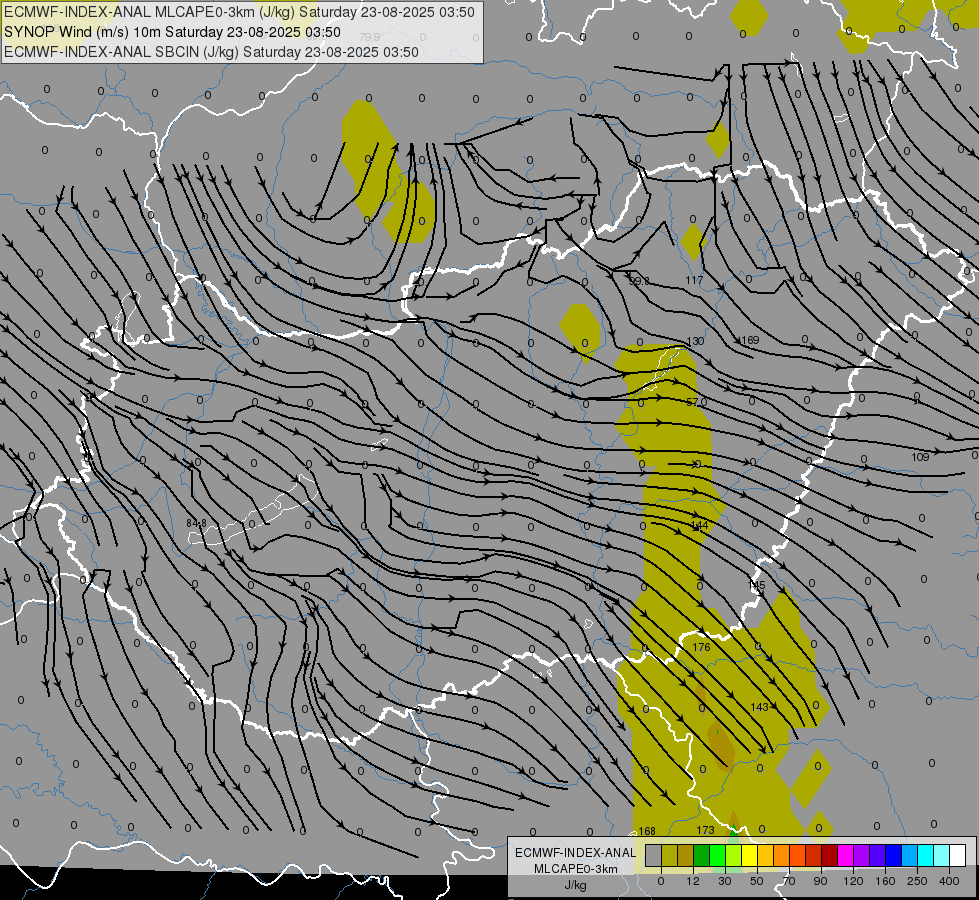Screen dimensions: 979x900
Task: Click the 130 value on the map
Action: click(x=695, y=341)
